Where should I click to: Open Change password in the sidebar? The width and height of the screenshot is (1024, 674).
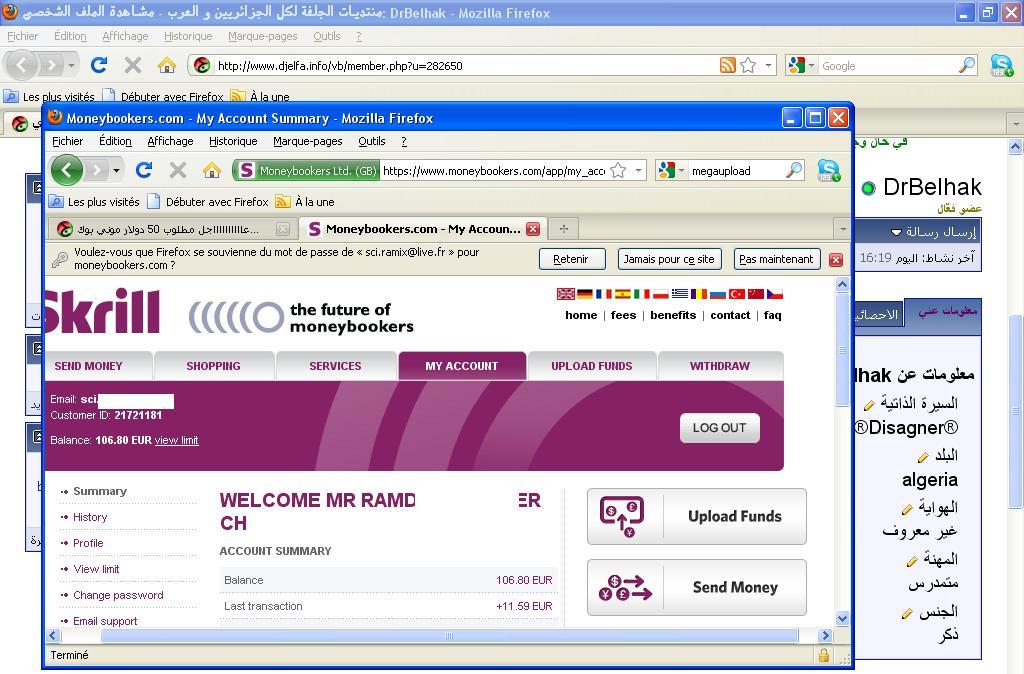[x=118, y=596]
